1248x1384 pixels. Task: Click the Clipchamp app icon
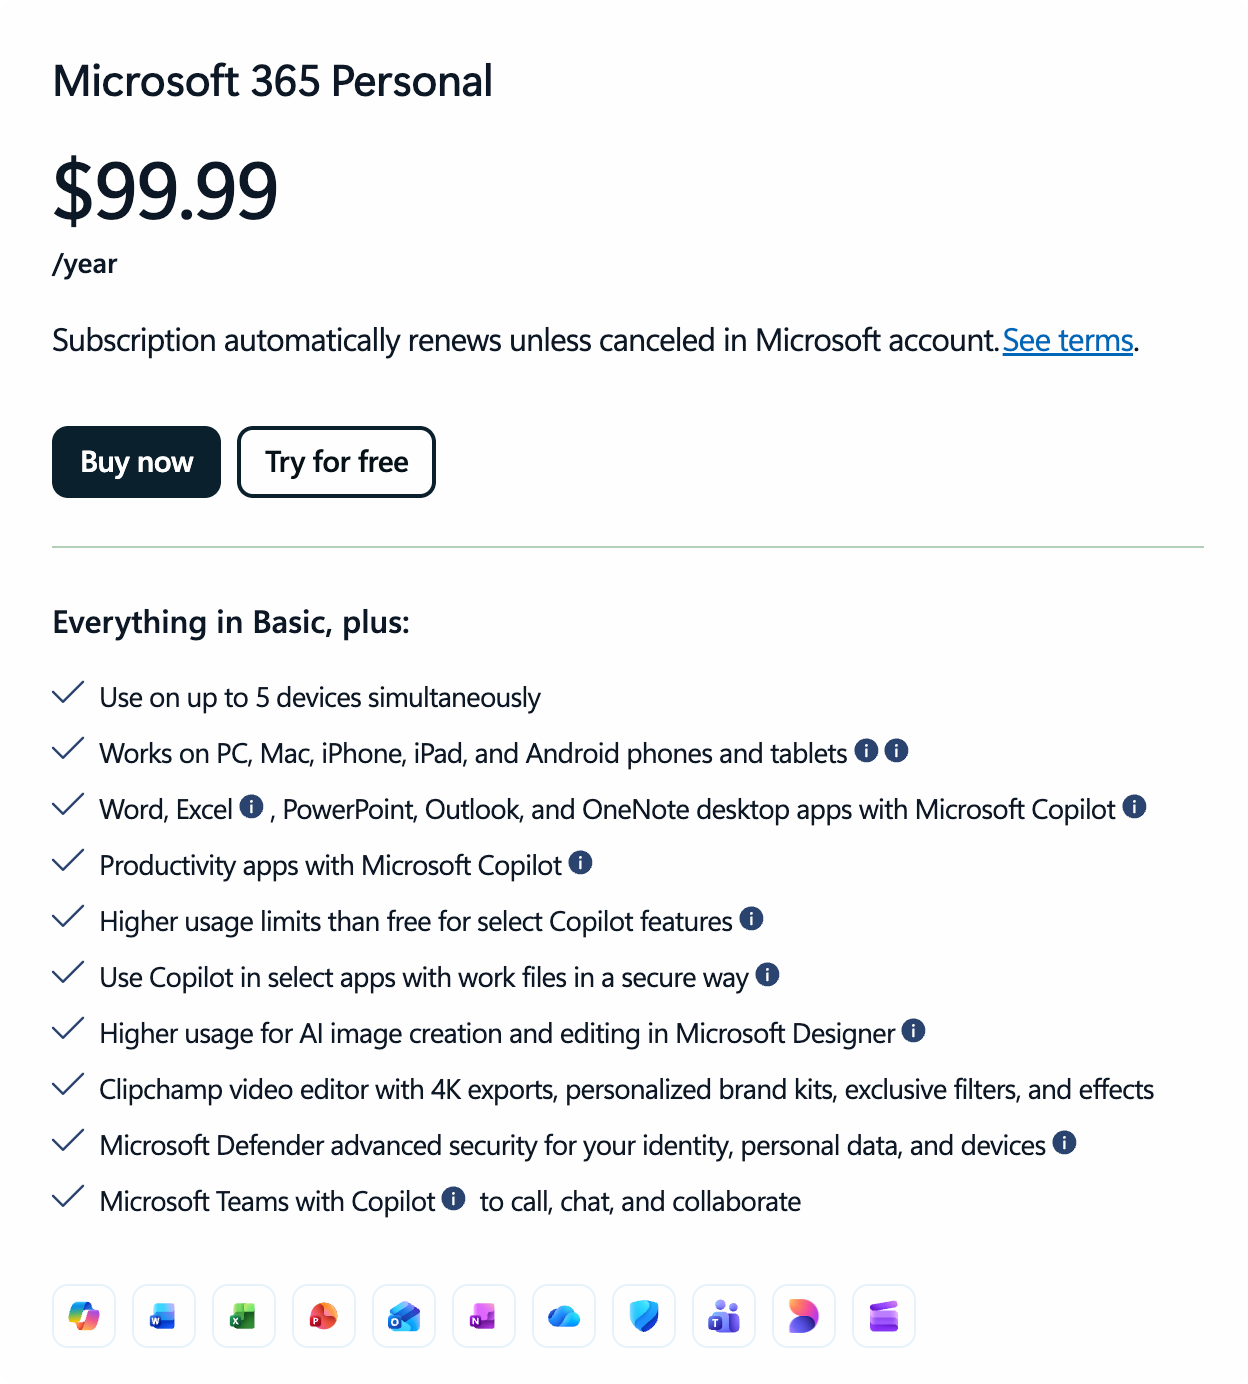[x=884, y=1316]
